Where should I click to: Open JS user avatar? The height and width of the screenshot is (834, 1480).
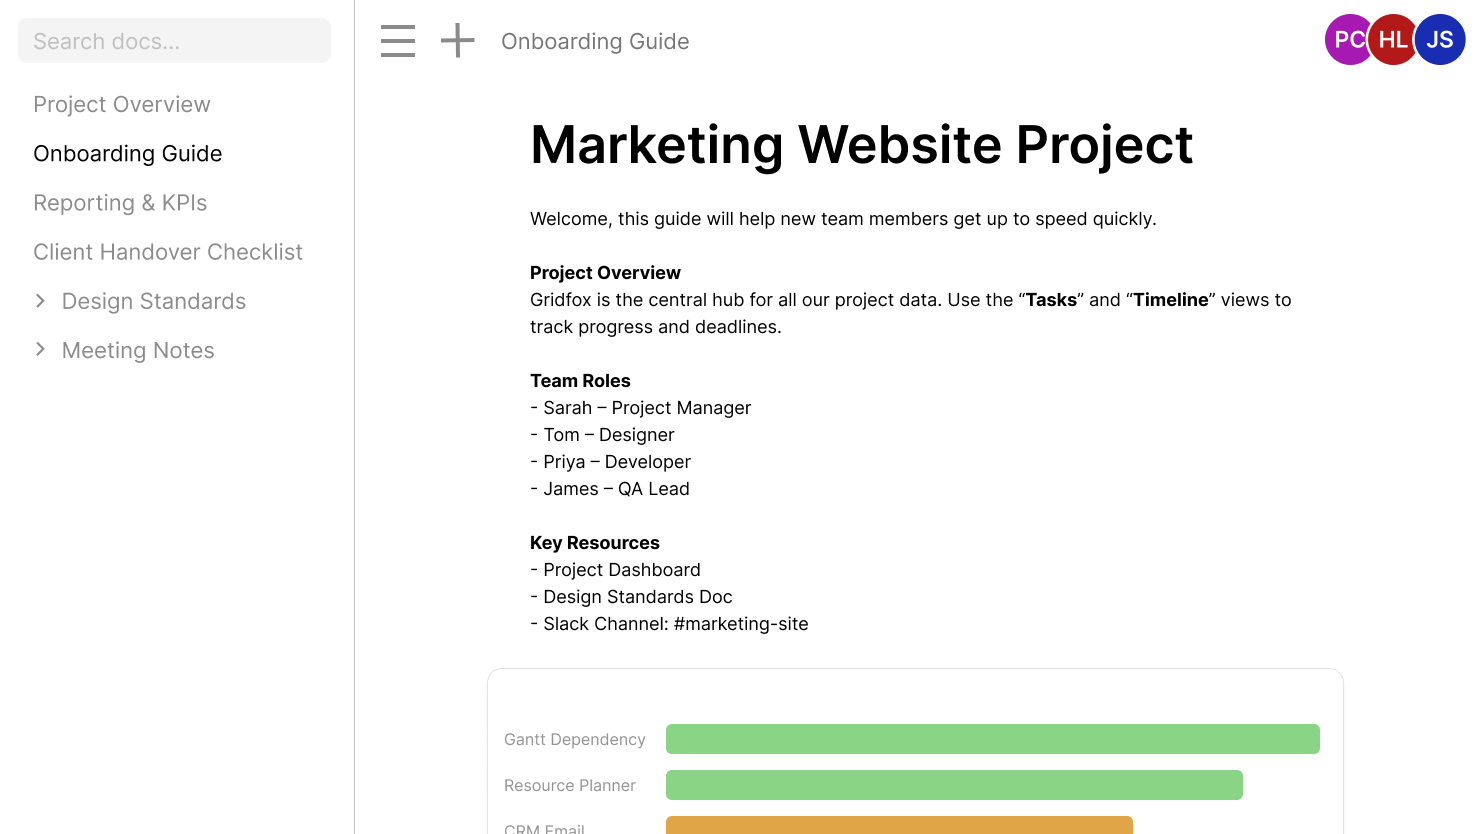(x=1440, y=40)
